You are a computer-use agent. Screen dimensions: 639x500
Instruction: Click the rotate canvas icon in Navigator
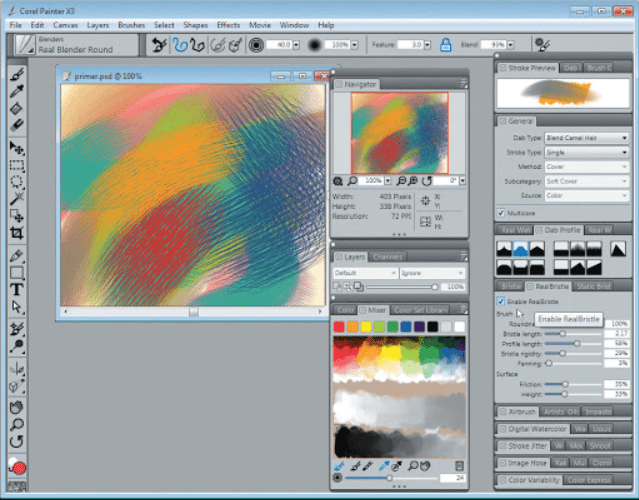pyautogui.click(x=427, y=181)
